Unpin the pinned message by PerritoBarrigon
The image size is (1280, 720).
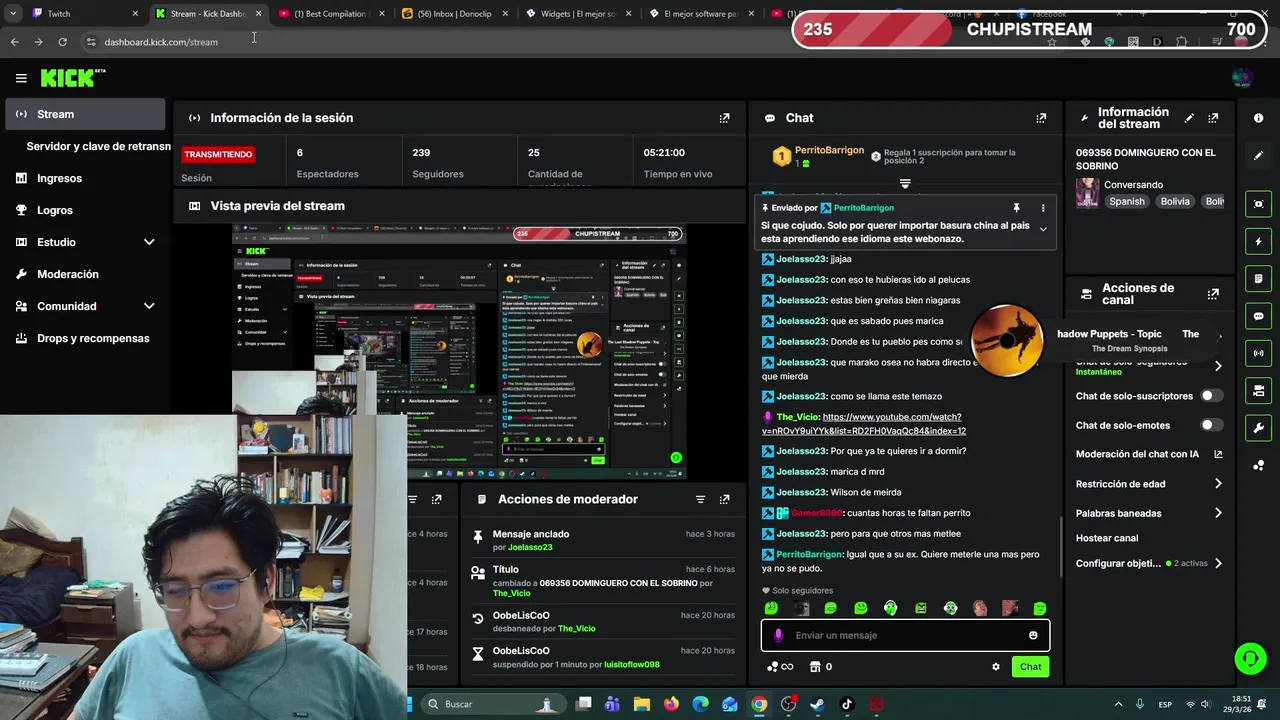(x=1016, y=208)
